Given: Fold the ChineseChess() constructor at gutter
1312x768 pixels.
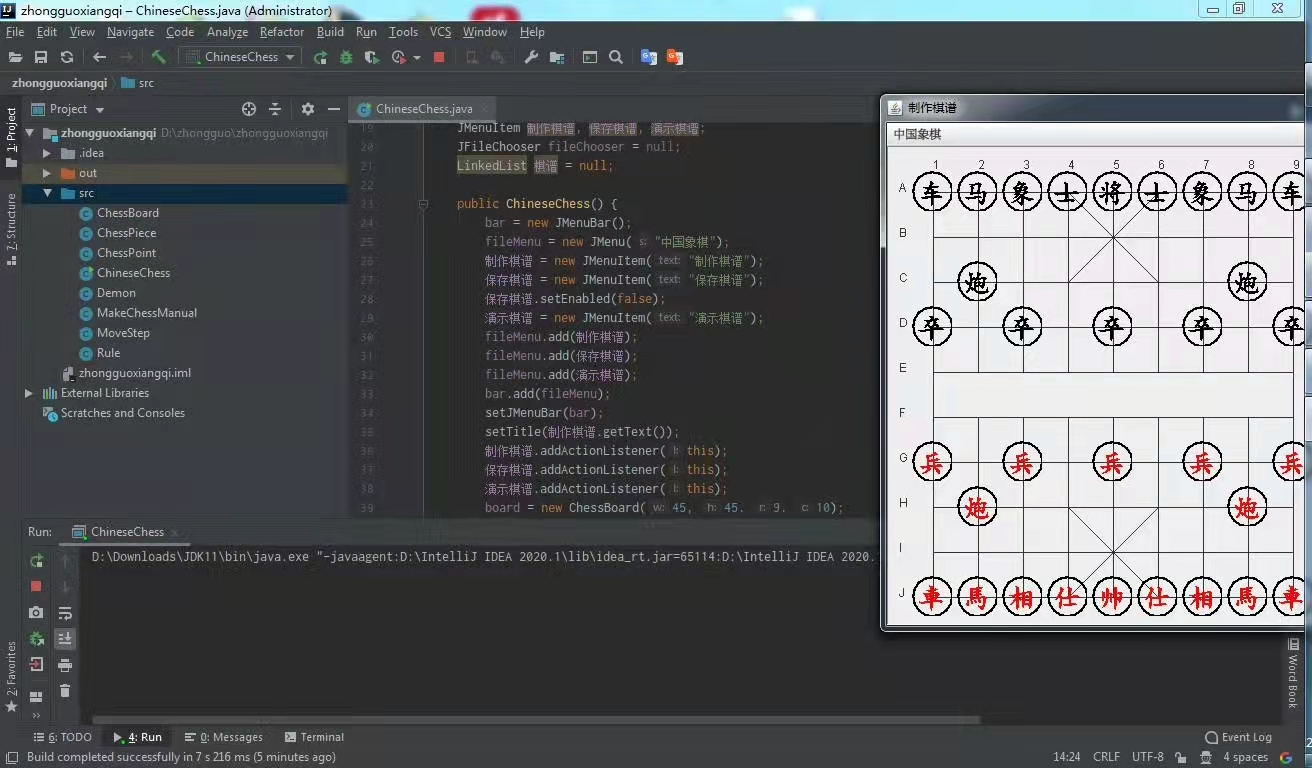Looking at the screenshot, I should point(423,204).
